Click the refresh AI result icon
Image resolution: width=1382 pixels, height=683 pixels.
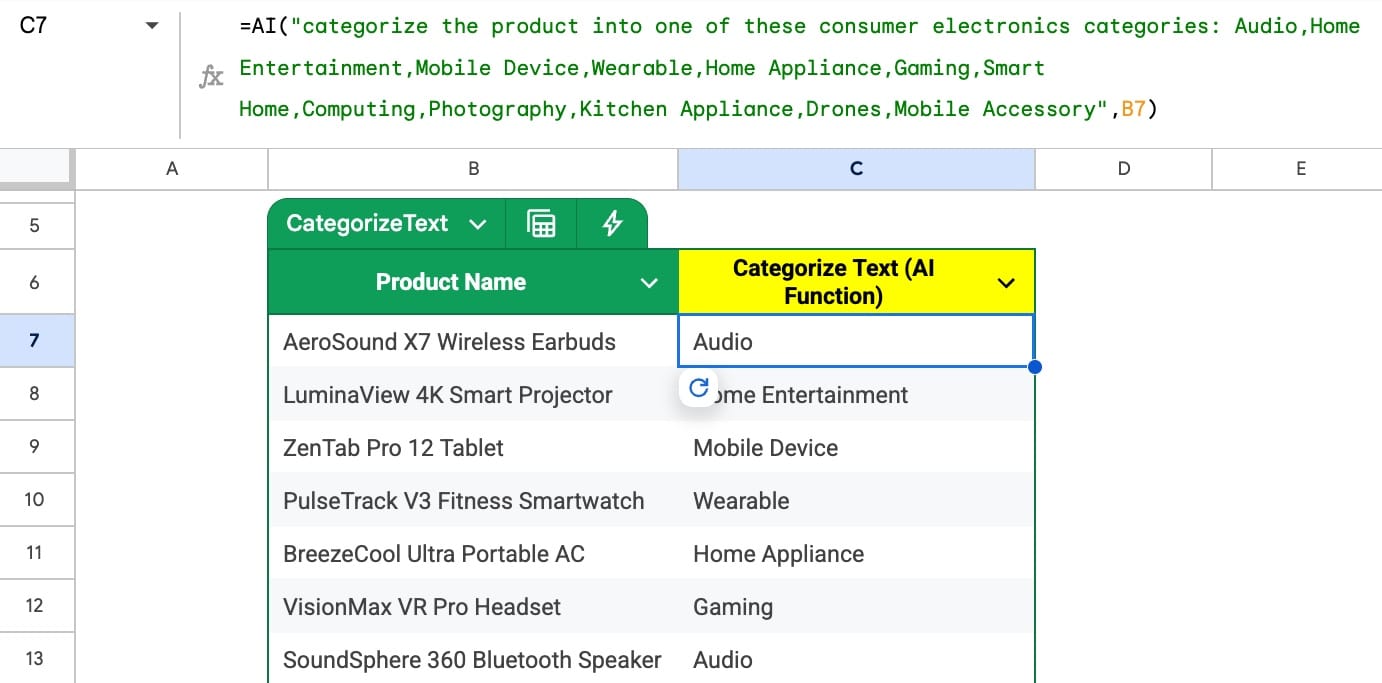pyautogui.click(x=698, y=388)
